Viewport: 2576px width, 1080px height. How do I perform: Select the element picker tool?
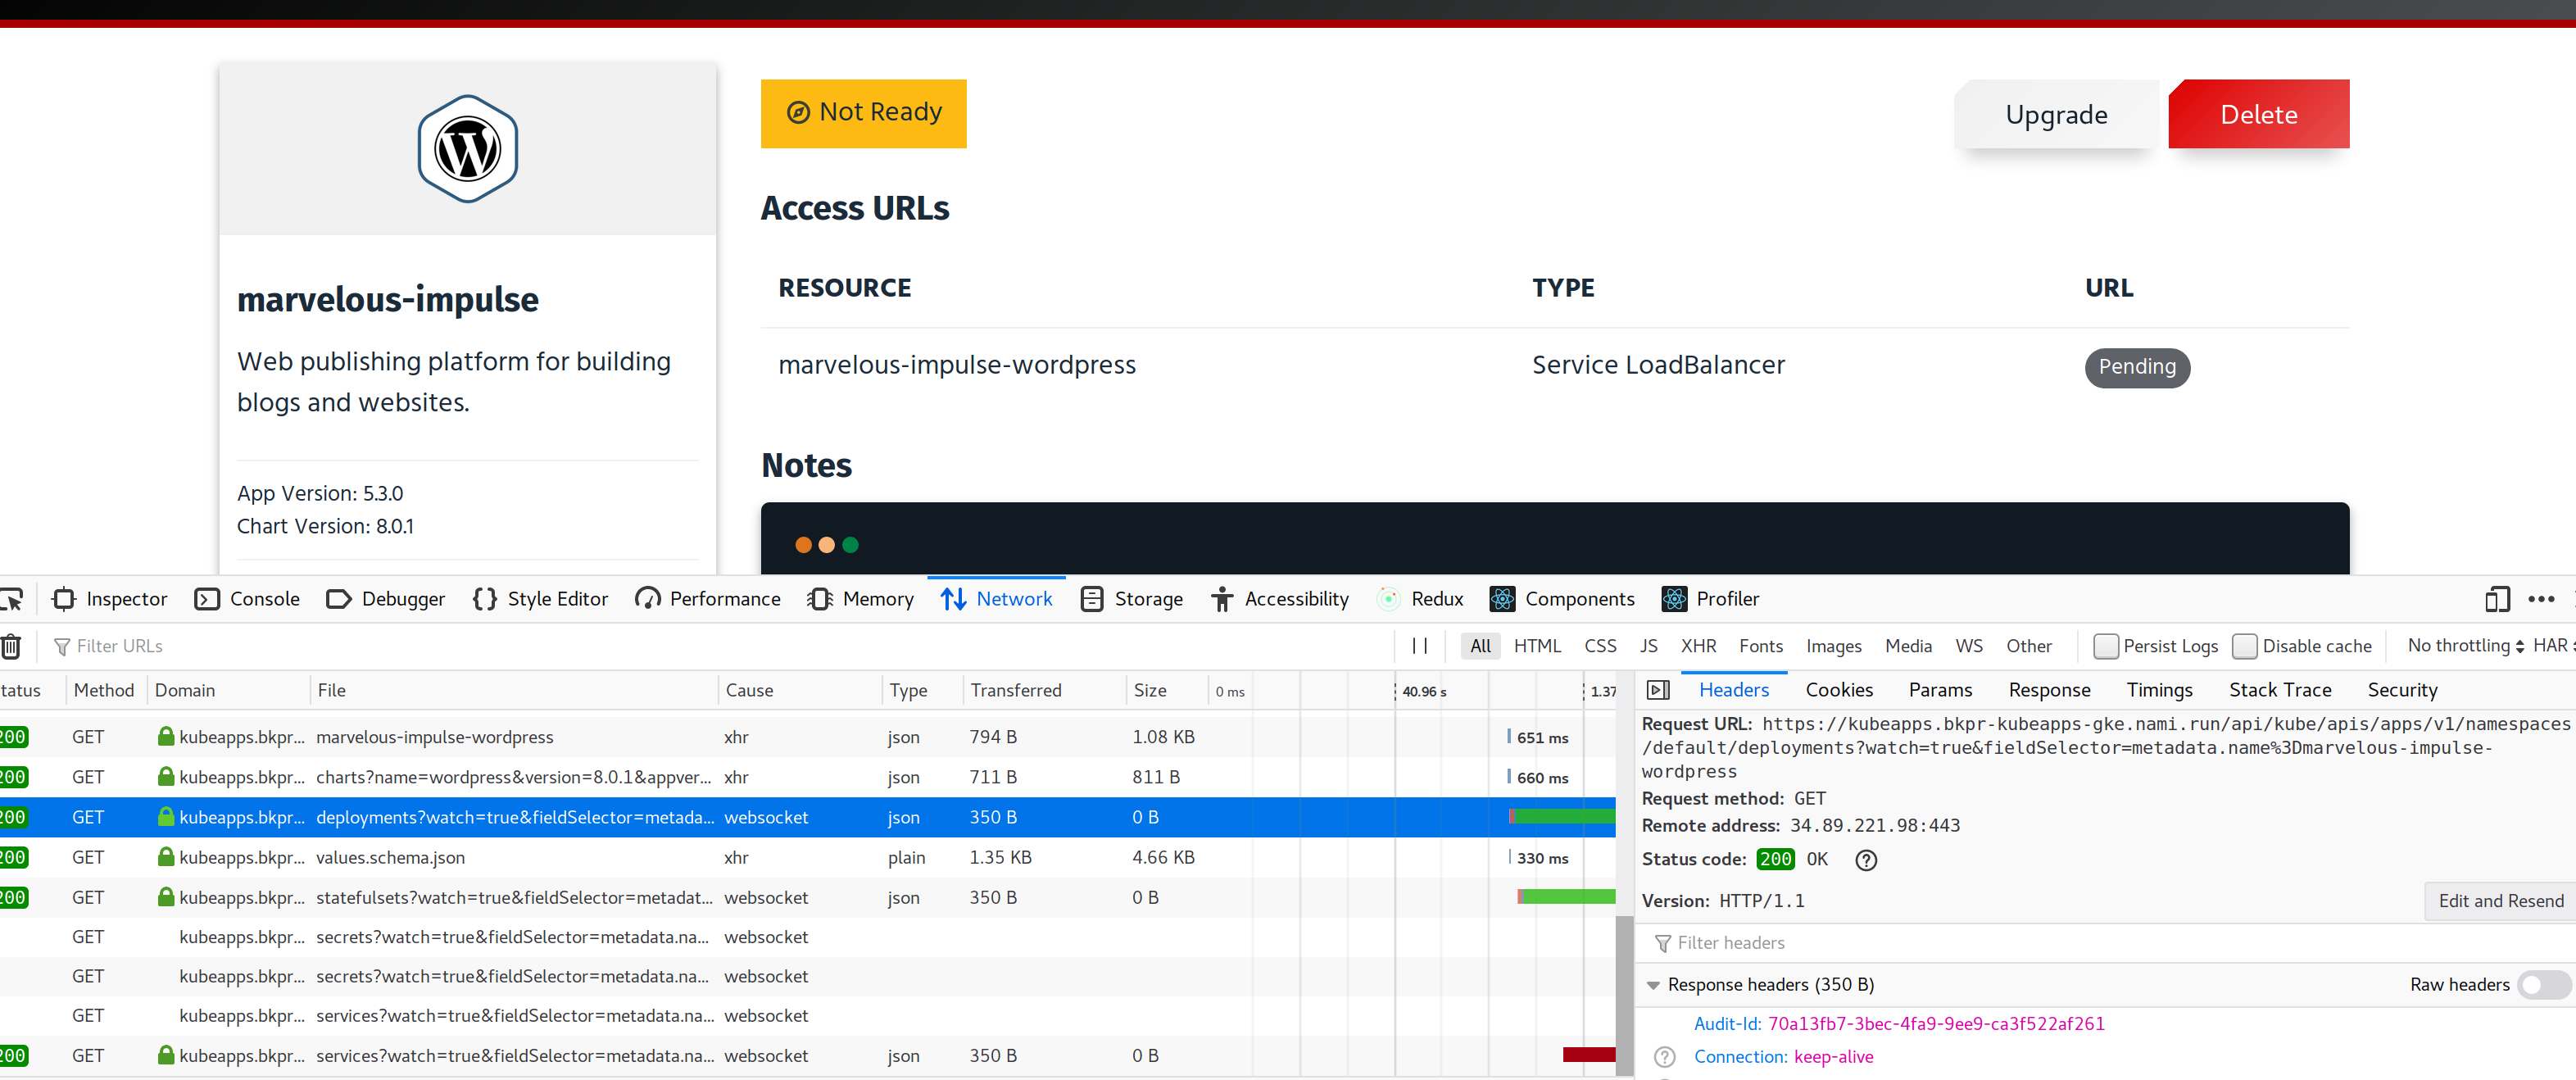click(x=14, y=598)
